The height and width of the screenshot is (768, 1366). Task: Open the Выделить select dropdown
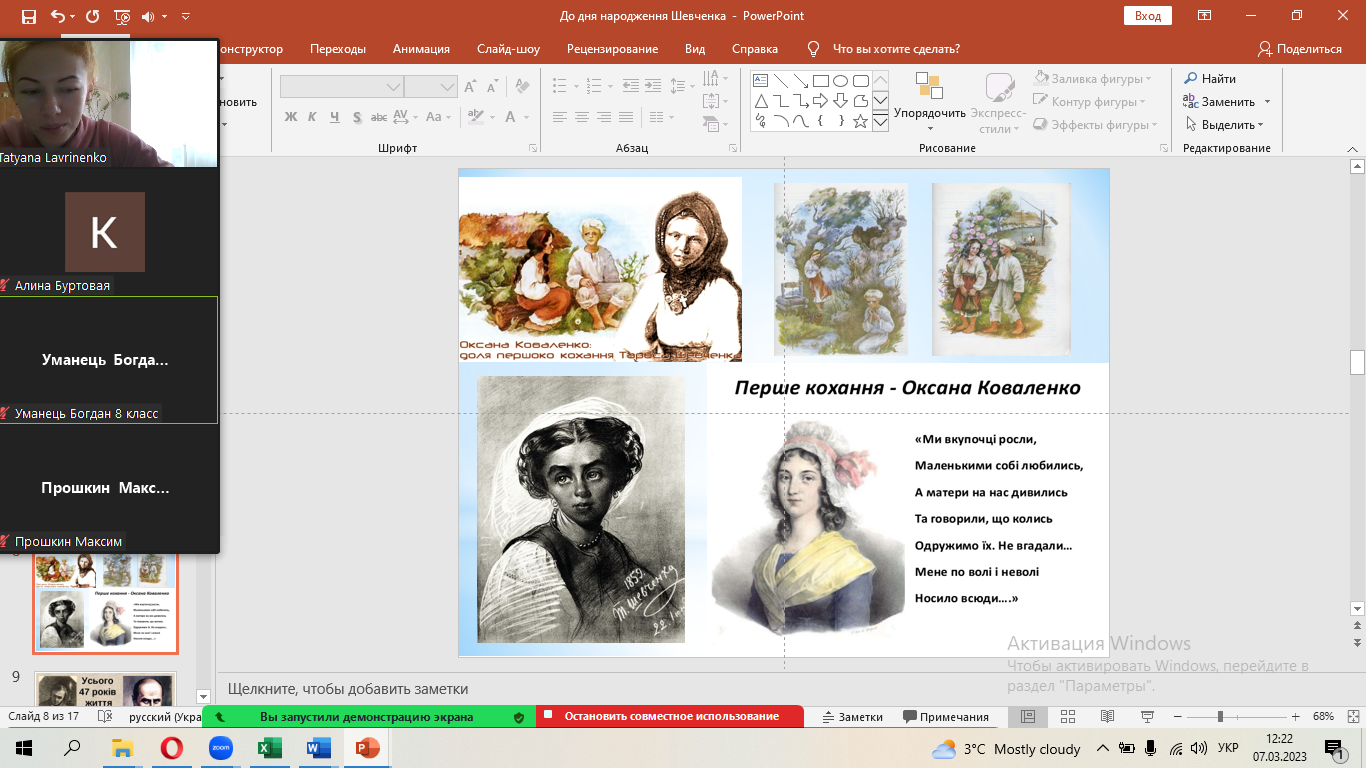pos(1225,125)
